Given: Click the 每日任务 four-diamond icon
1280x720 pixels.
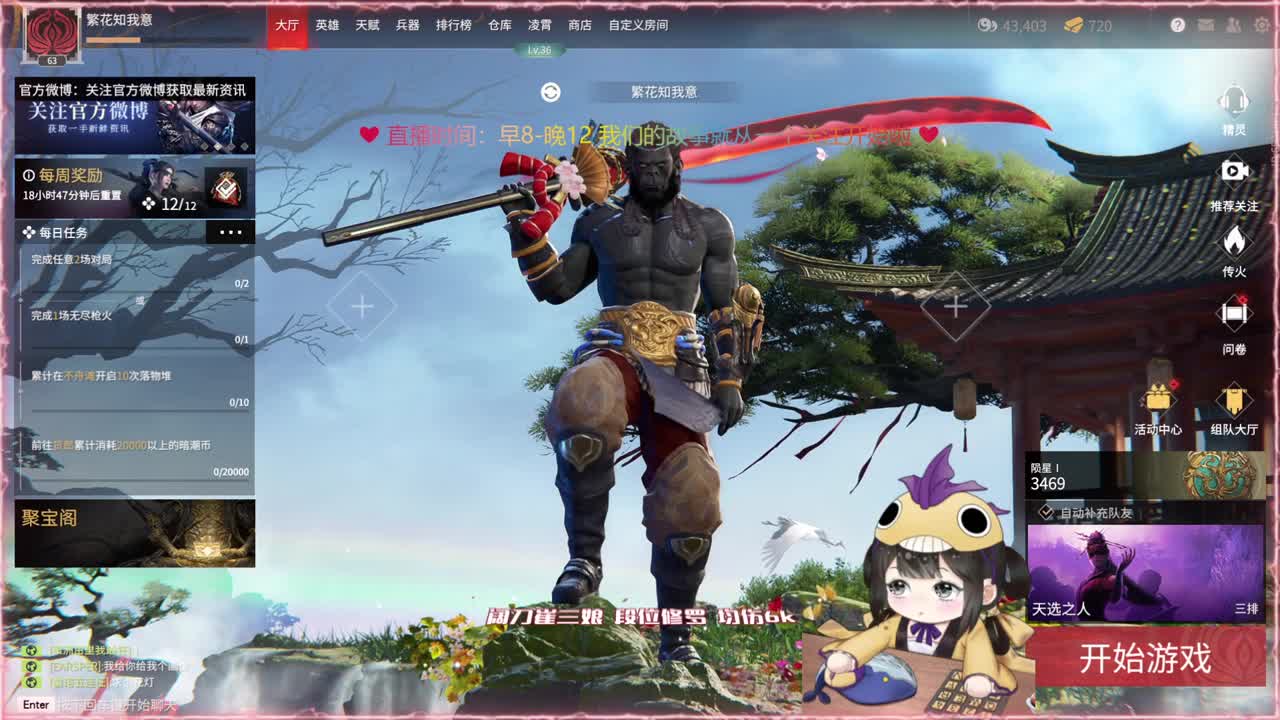Looking at the screenshot, I should pos(28,232).
